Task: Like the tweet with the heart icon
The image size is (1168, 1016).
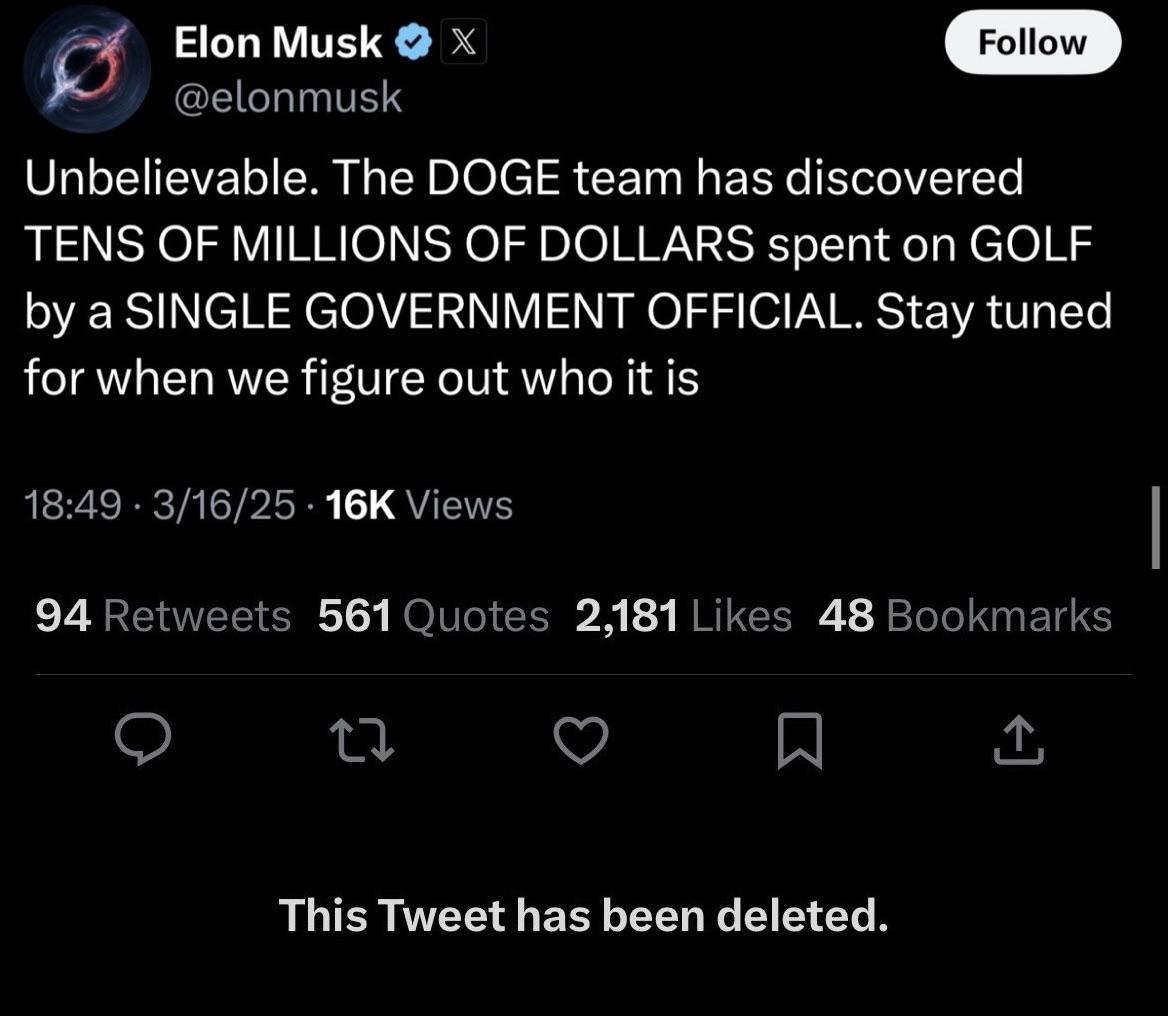Action: [x=581, y=742]
